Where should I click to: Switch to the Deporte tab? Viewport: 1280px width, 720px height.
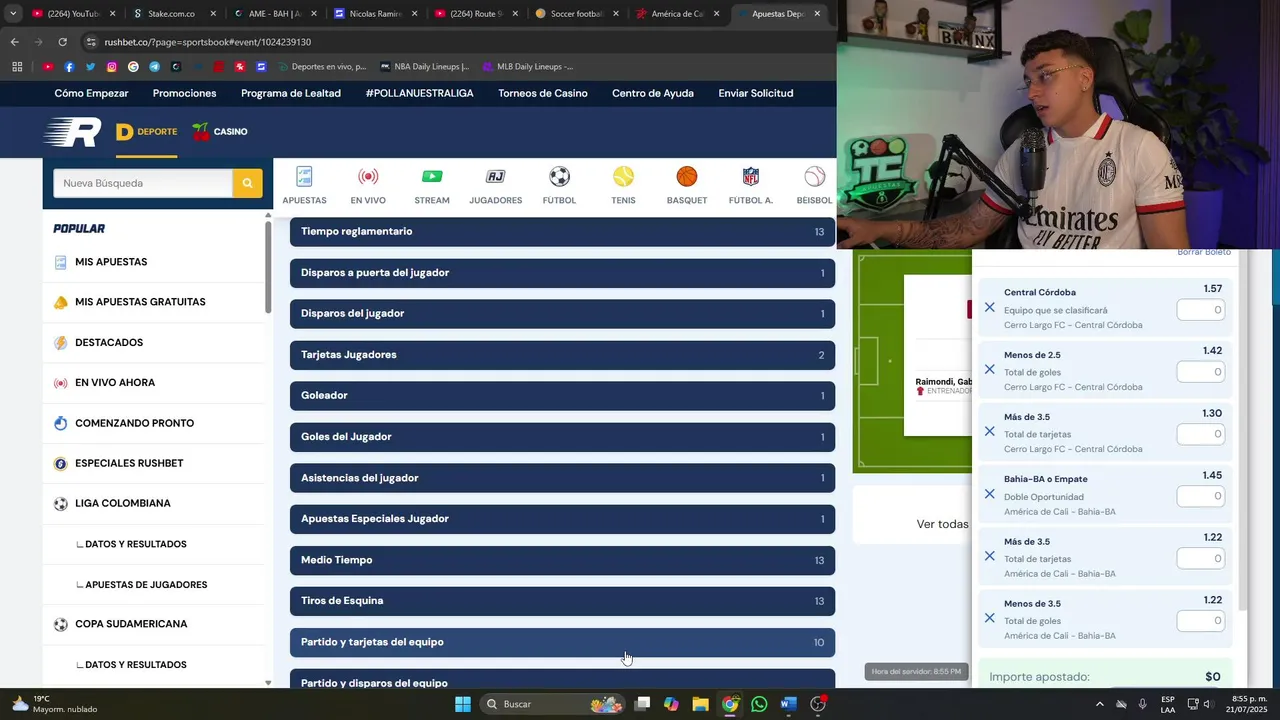click(146, 132)
